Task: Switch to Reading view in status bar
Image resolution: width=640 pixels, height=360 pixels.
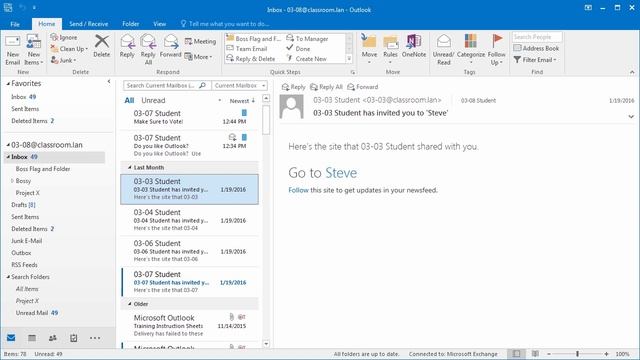Action: pyautogui.click(x=535, y=354)
